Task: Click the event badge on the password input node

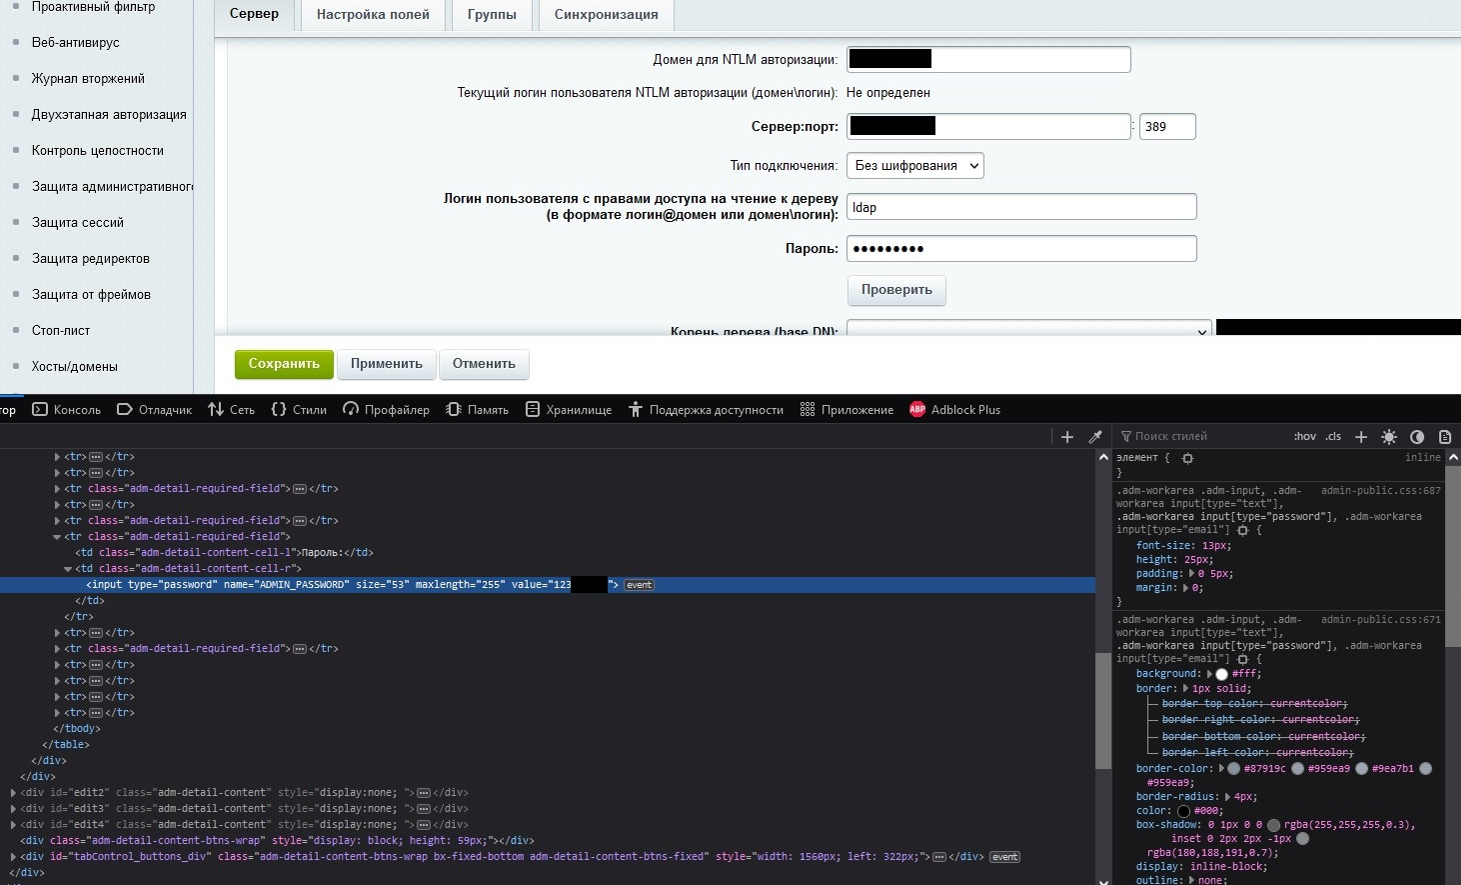Action: click(639, 585)
